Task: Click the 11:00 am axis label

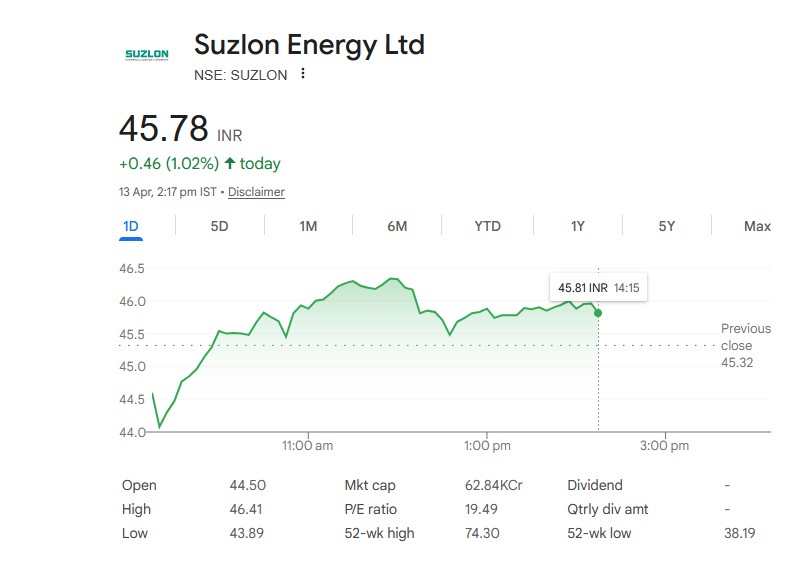Action: coord(307,446)
